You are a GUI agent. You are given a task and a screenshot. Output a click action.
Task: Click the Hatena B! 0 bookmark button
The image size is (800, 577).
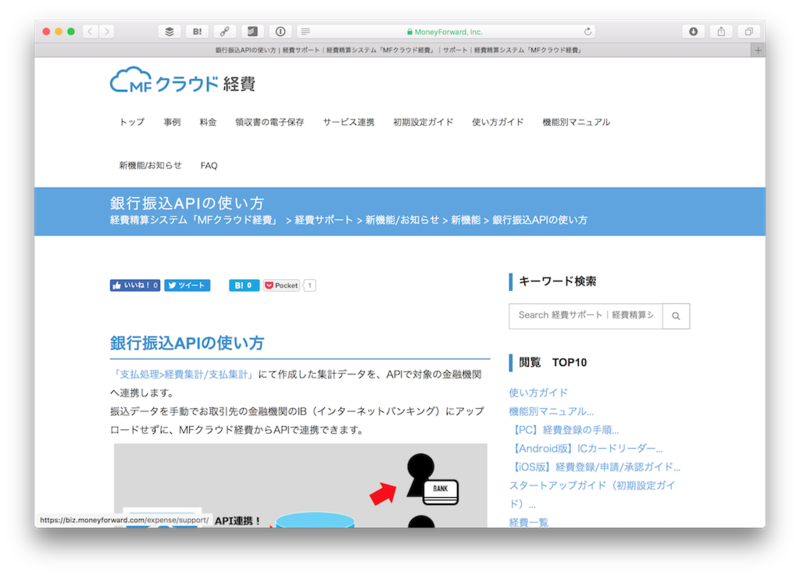[244, 285]
